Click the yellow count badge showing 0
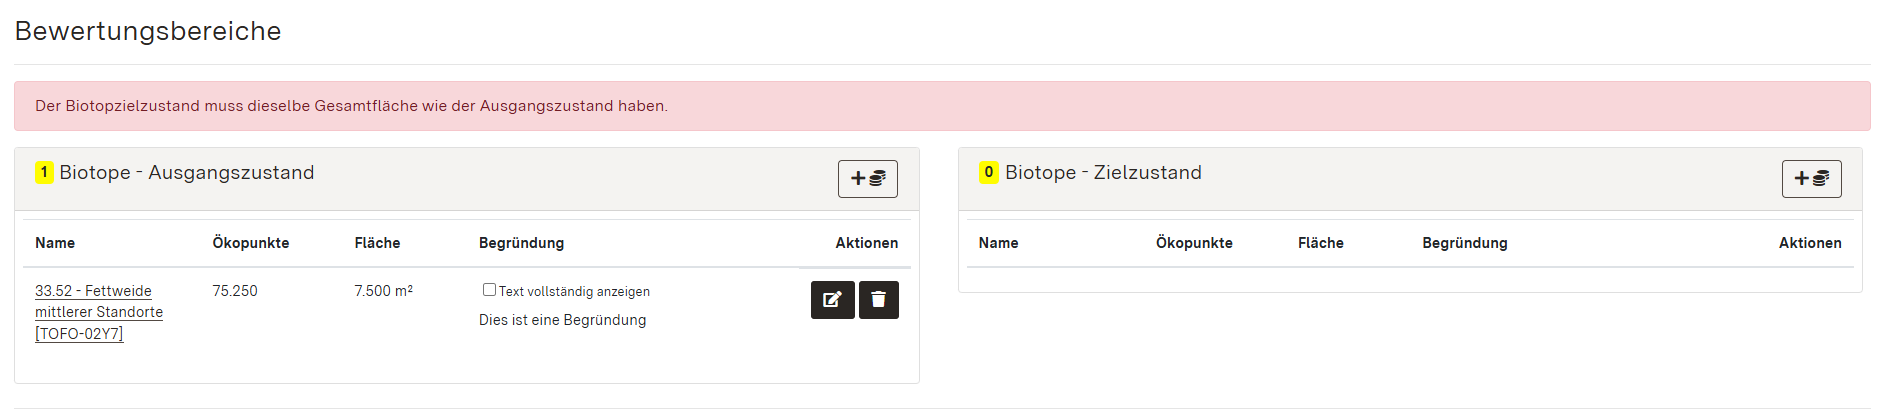The height and width of the screenshot is (409, 1891). coord(988,172)
